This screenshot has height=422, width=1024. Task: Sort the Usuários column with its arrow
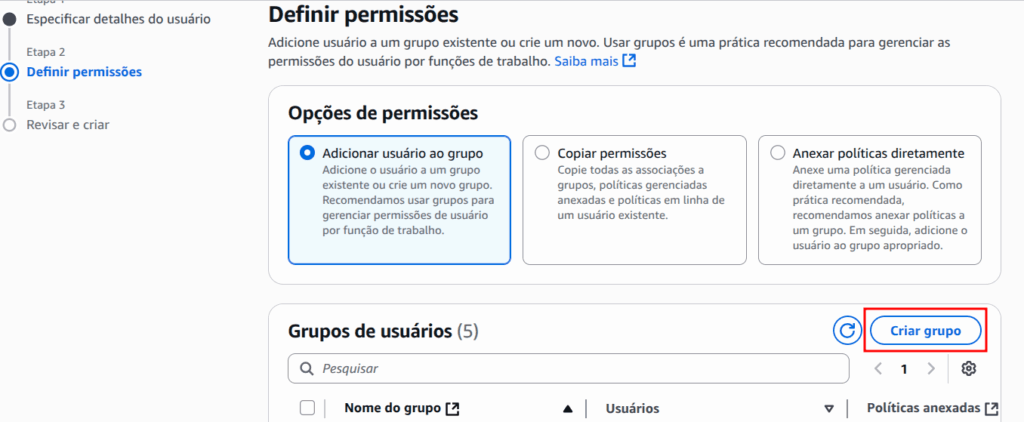point(828,408)
